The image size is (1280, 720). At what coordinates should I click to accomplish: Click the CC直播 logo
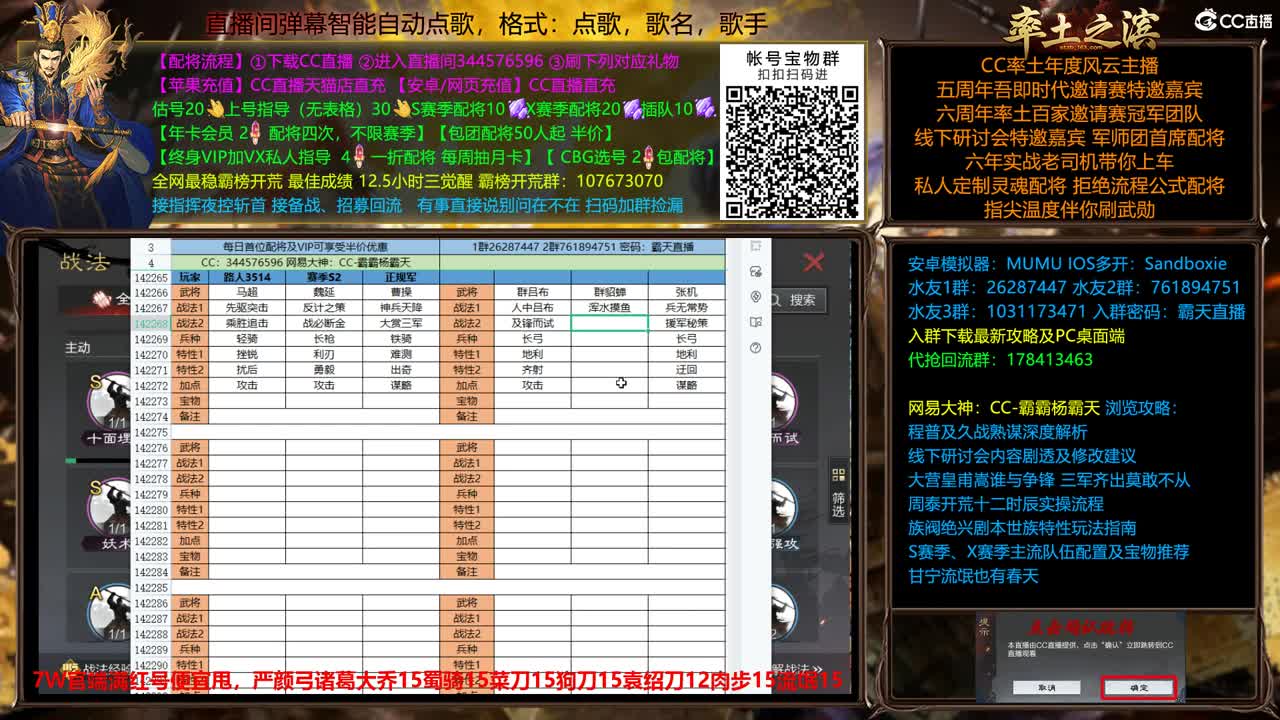[x=1234, y=20]
